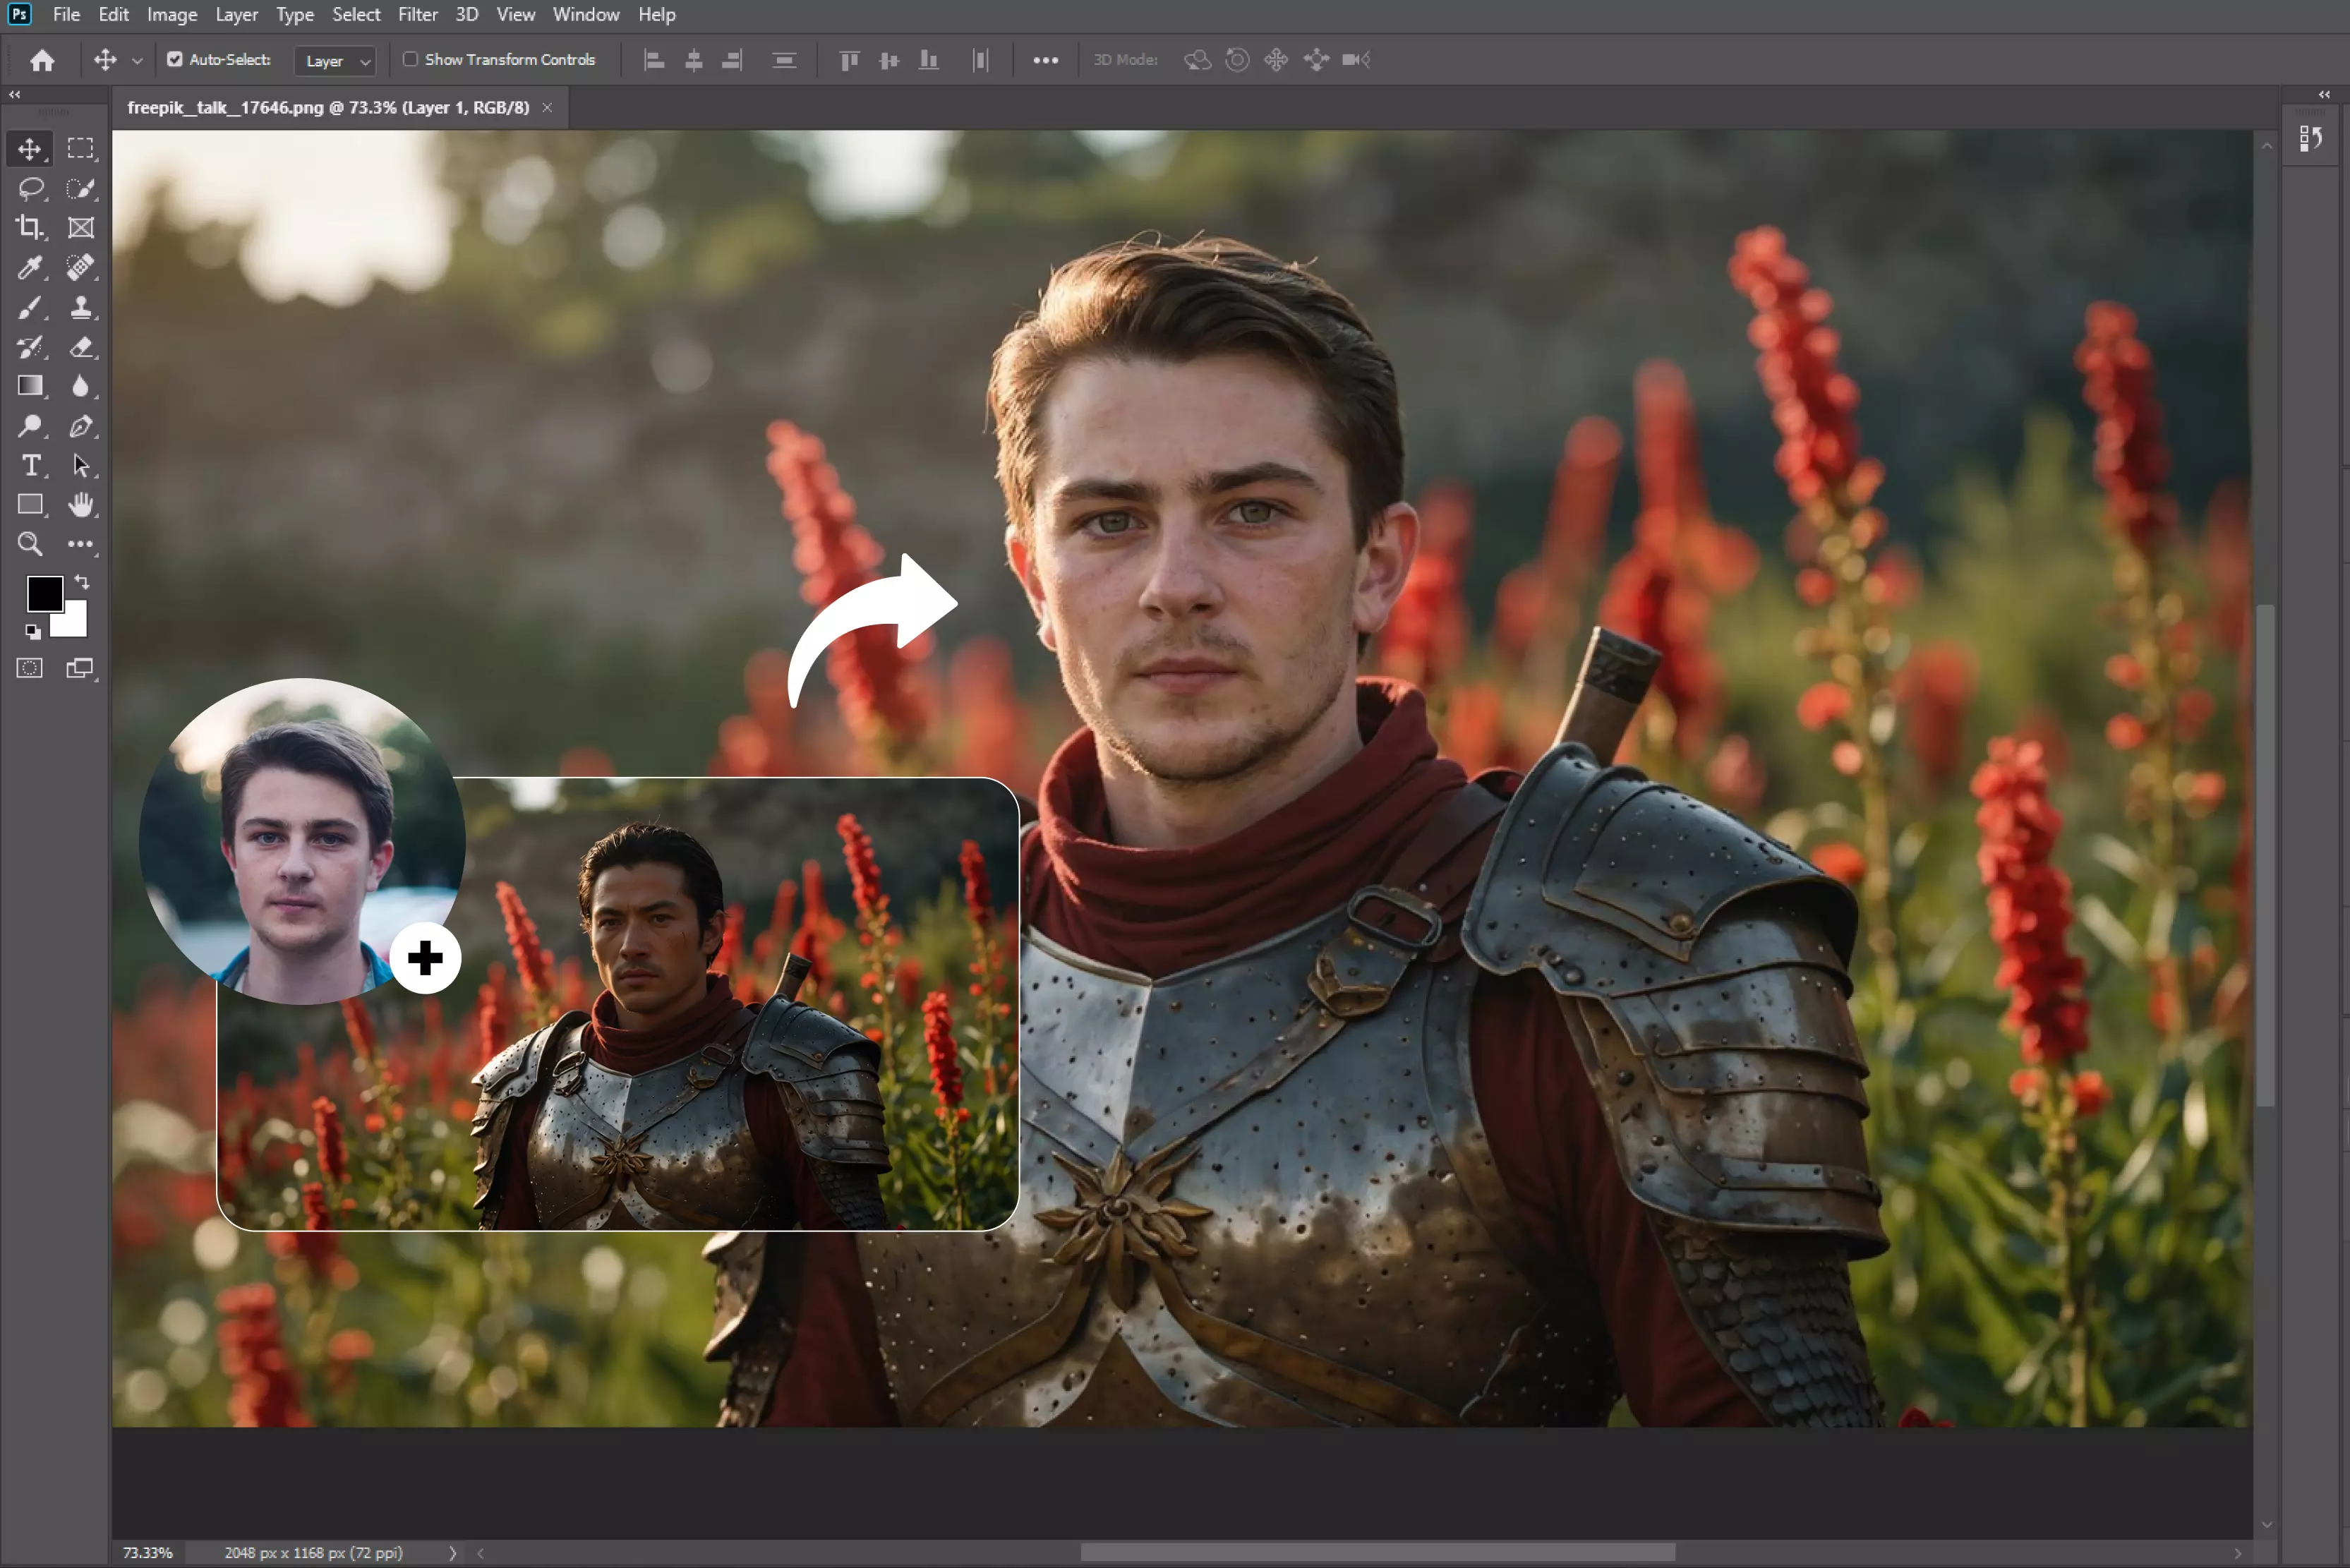Select the Eraser tool
2350x1568 pixels.
coord(81,347)
